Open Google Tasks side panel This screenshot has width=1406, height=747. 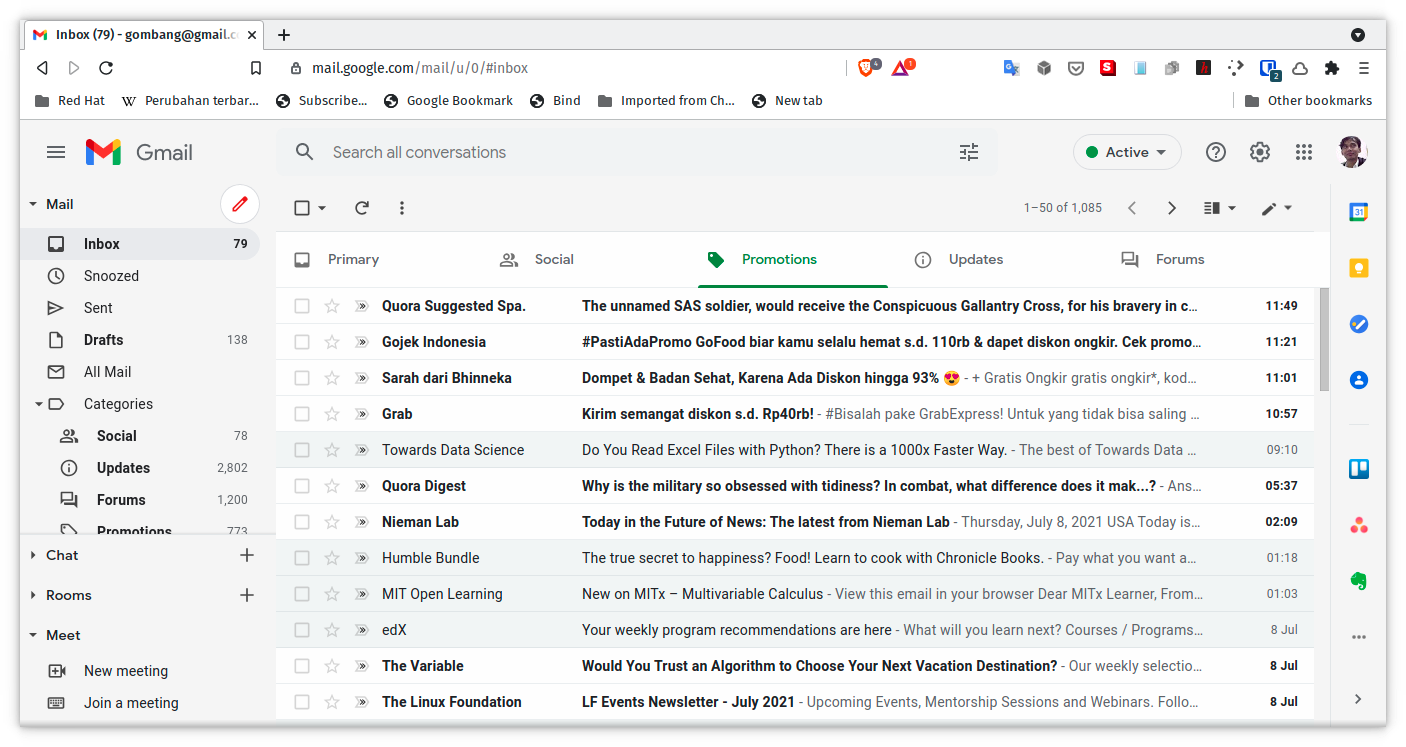tap(1358, 324)
